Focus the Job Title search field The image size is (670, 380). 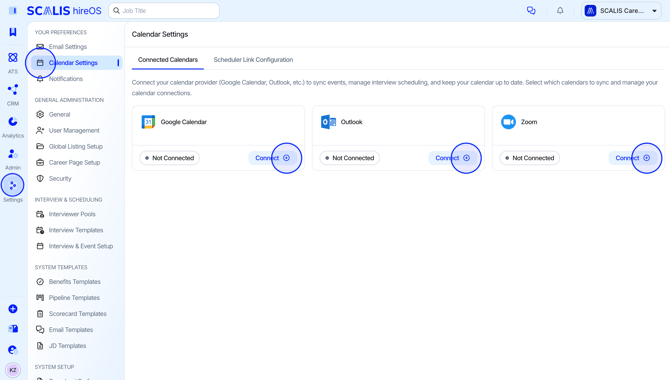point(164,11)
